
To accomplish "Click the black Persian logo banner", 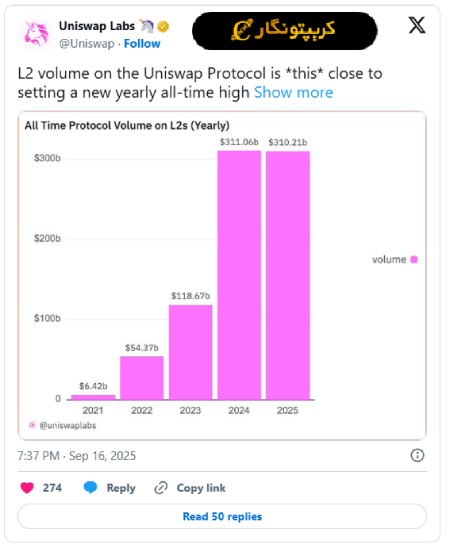I will coord(285,31).
